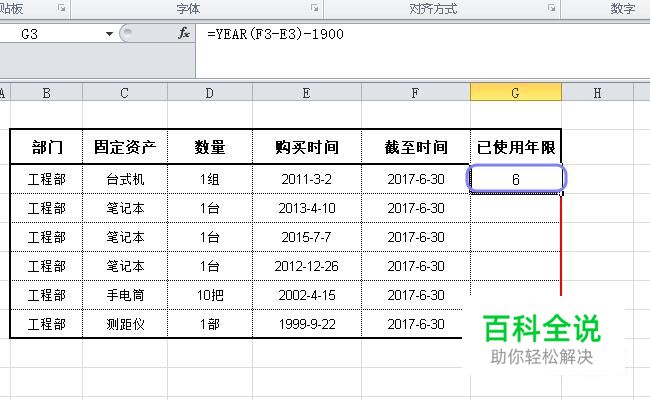Open the Font group dialog launcher
The image size is (650, 400).
pos(315,7)
